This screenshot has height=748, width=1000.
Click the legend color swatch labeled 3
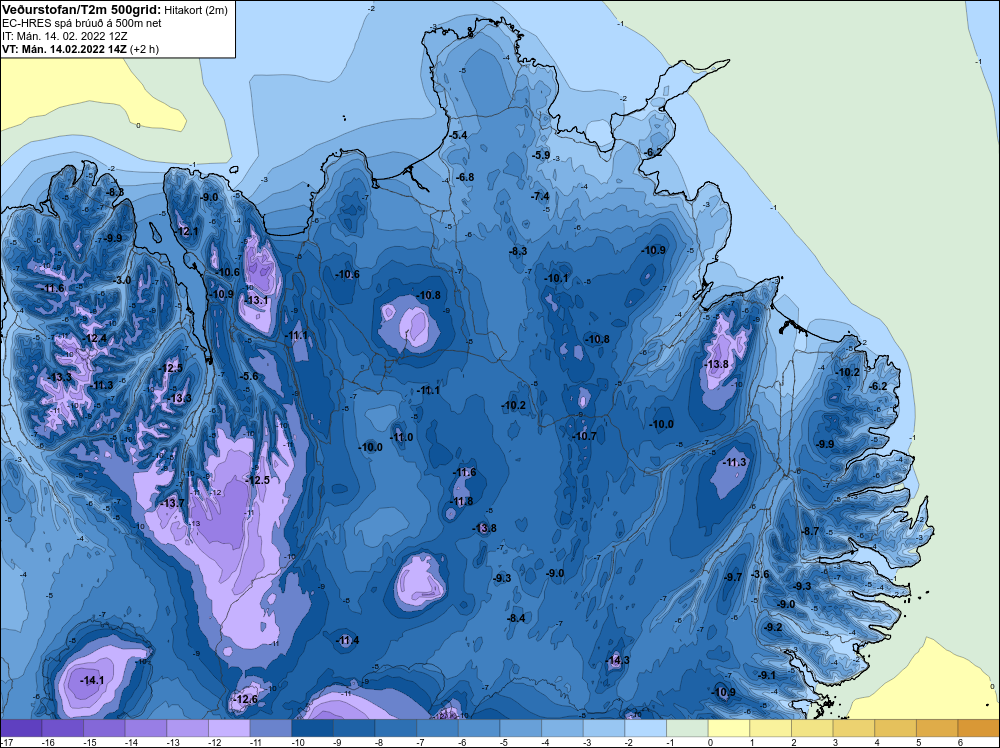pyautogui.click(x=854, y=728)
